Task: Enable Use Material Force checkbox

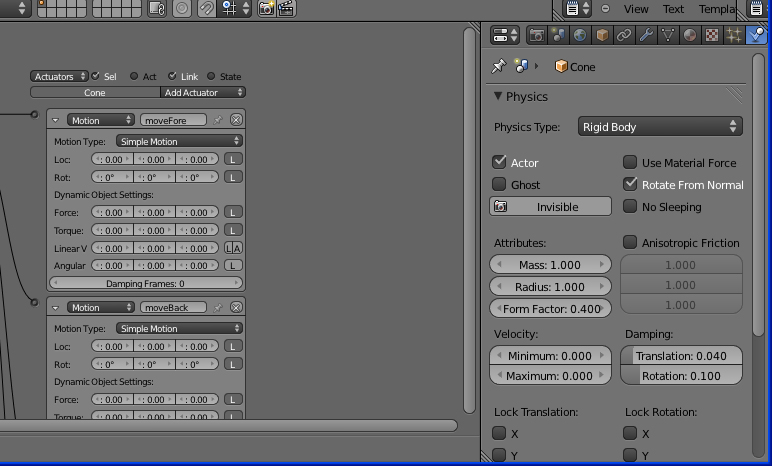Action: [x=630, y=162]
